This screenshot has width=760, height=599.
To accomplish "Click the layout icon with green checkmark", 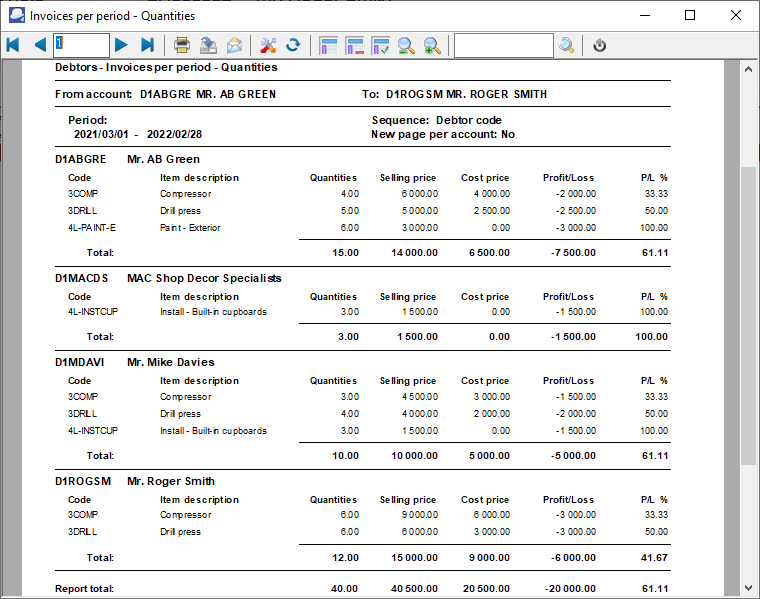I will [380, 45].
